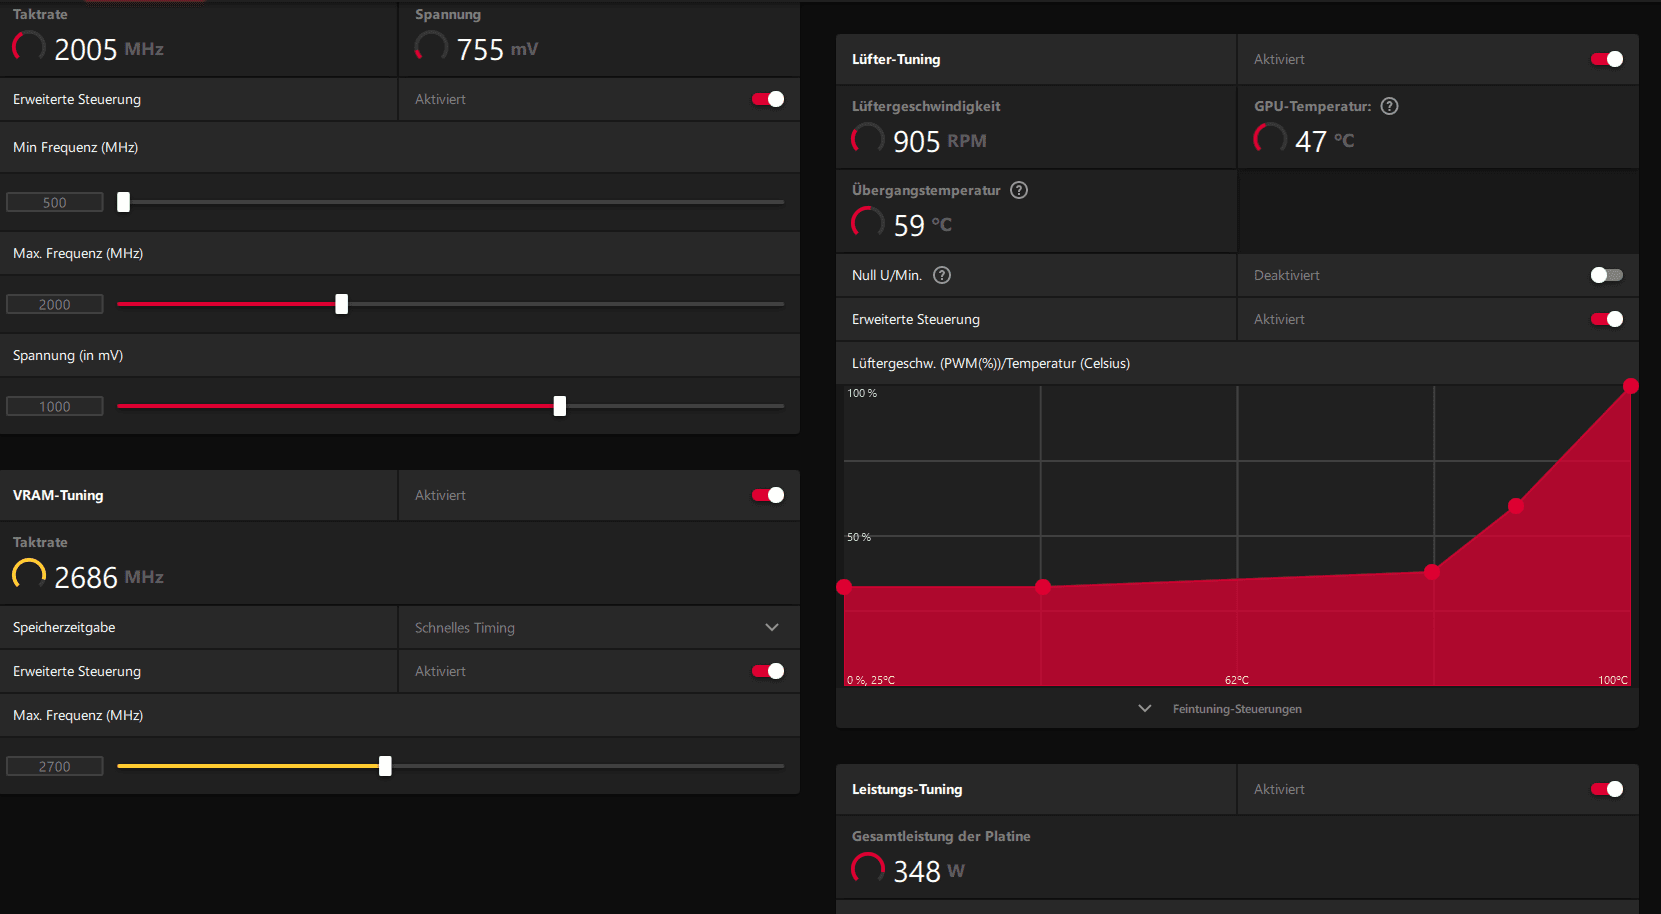Select the second fan curve point from the left

click(1043, 587)
